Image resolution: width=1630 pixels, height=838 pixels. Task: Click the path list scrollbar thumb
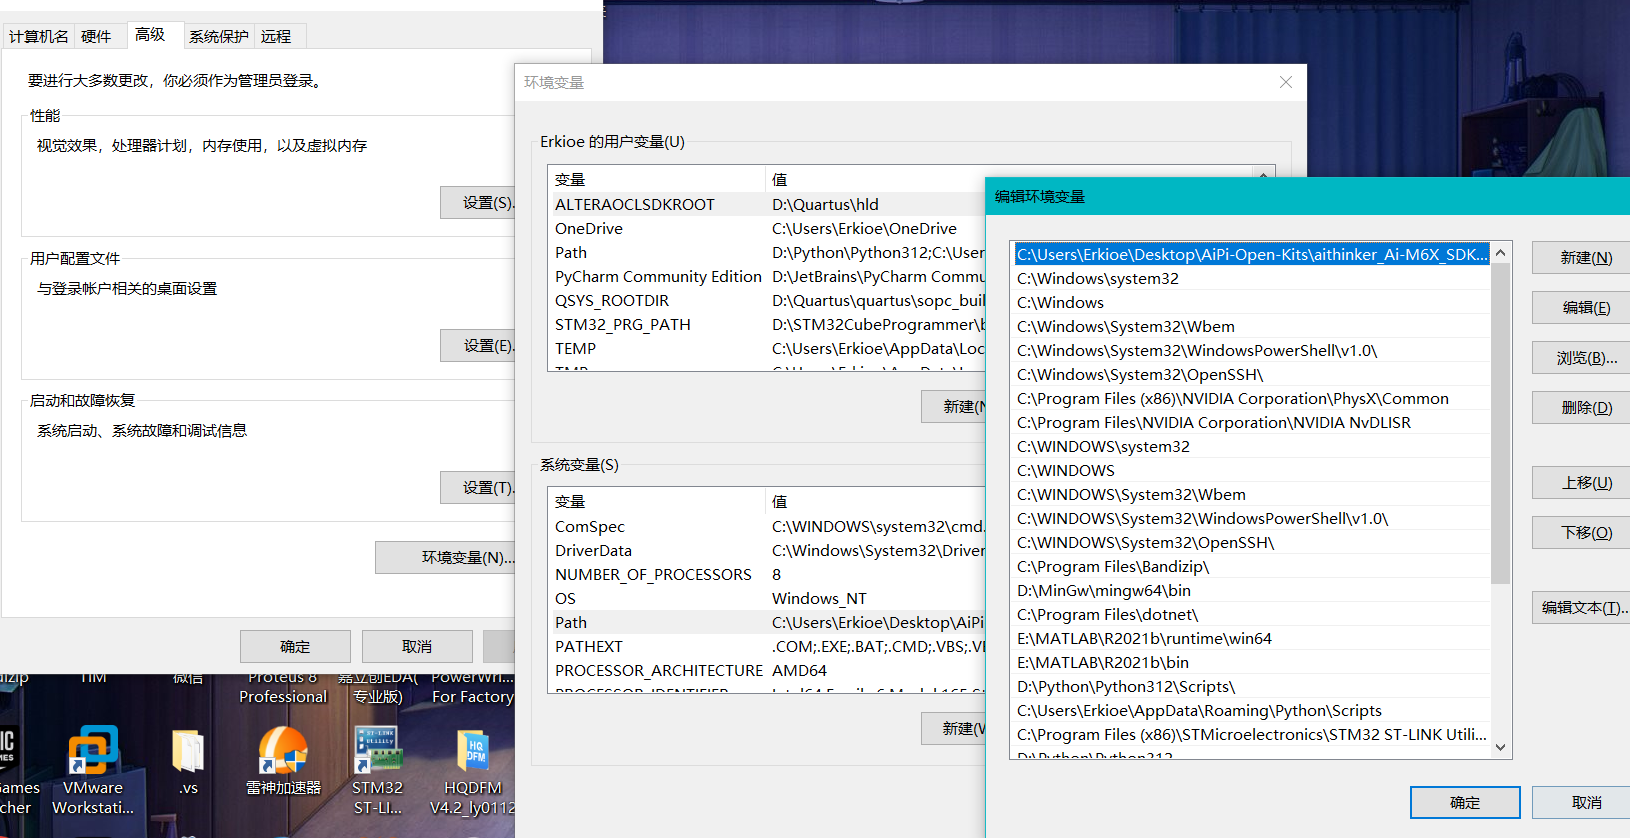click(x=1500, y=423)
